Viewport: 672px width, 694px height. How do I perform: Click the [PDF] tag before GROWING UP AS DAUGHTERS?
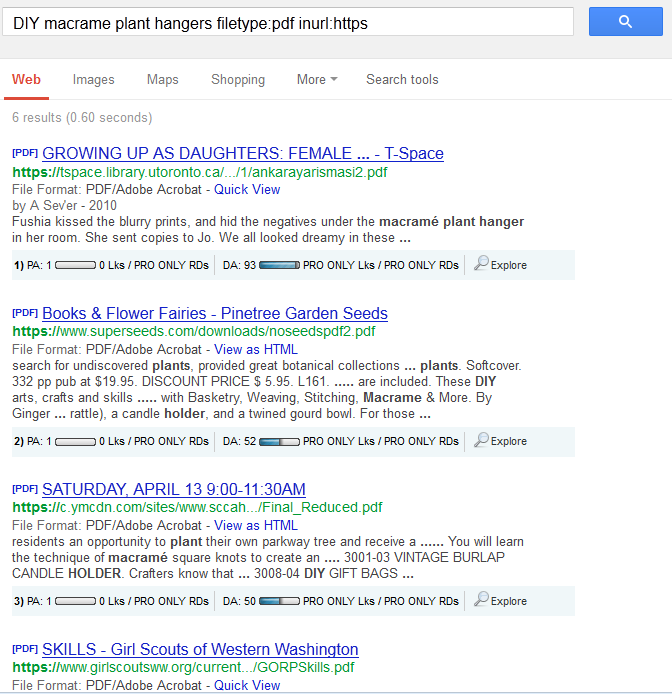[25, 153]
